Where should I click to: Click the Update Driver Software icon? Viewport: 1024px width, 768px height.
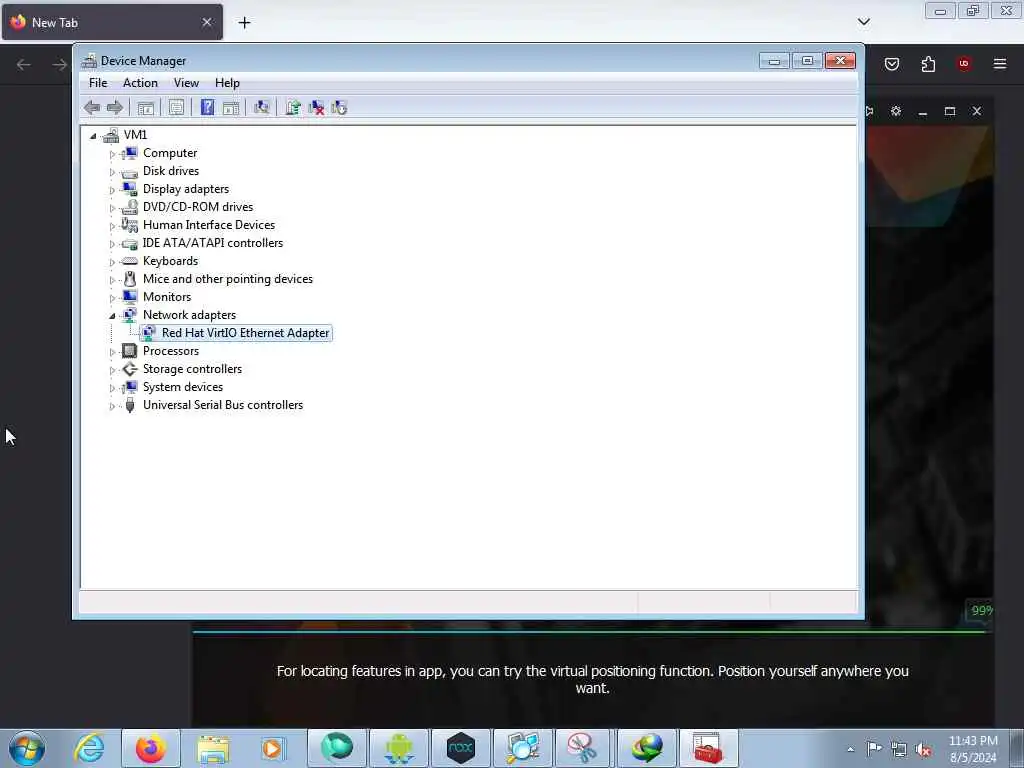[x=293, y=108]
